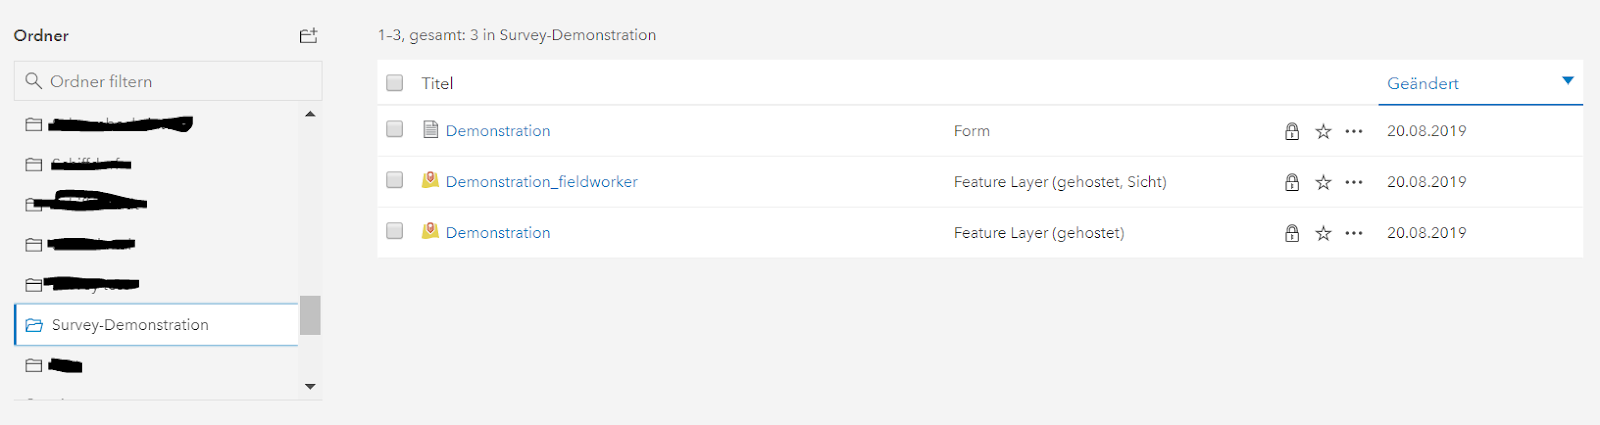Click lock icon on hosted Demonstration layer
The height and width of the screenshot is (425, 1600).
point(1292,233)
